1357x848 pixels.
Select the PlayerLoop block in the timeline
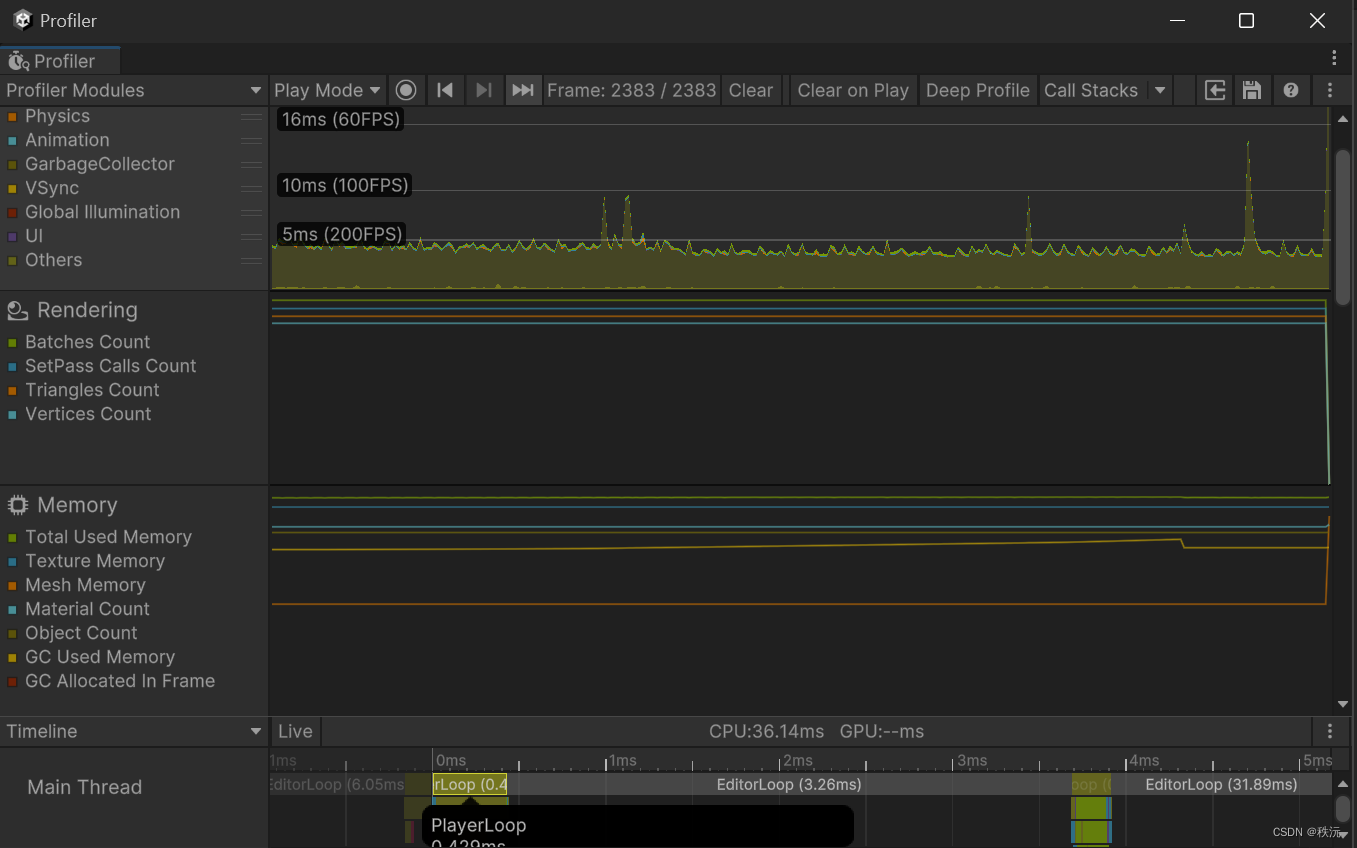pyautogui.click(x=469, y=785)
